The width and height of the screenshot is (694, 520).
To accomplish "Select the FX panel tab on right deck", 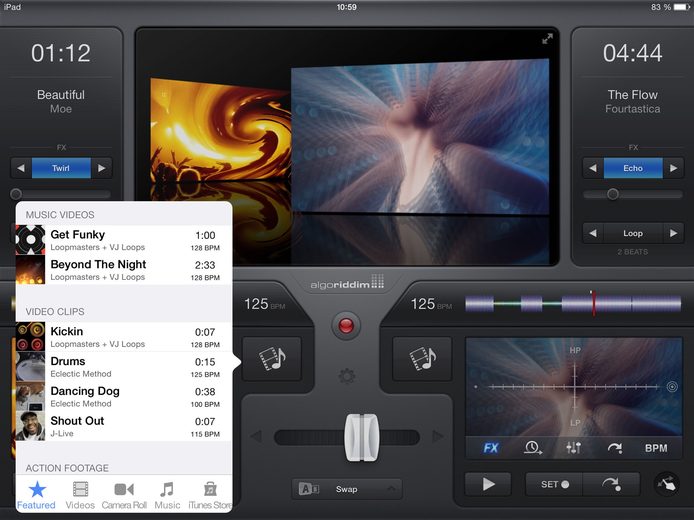I will tap(491, 448).
